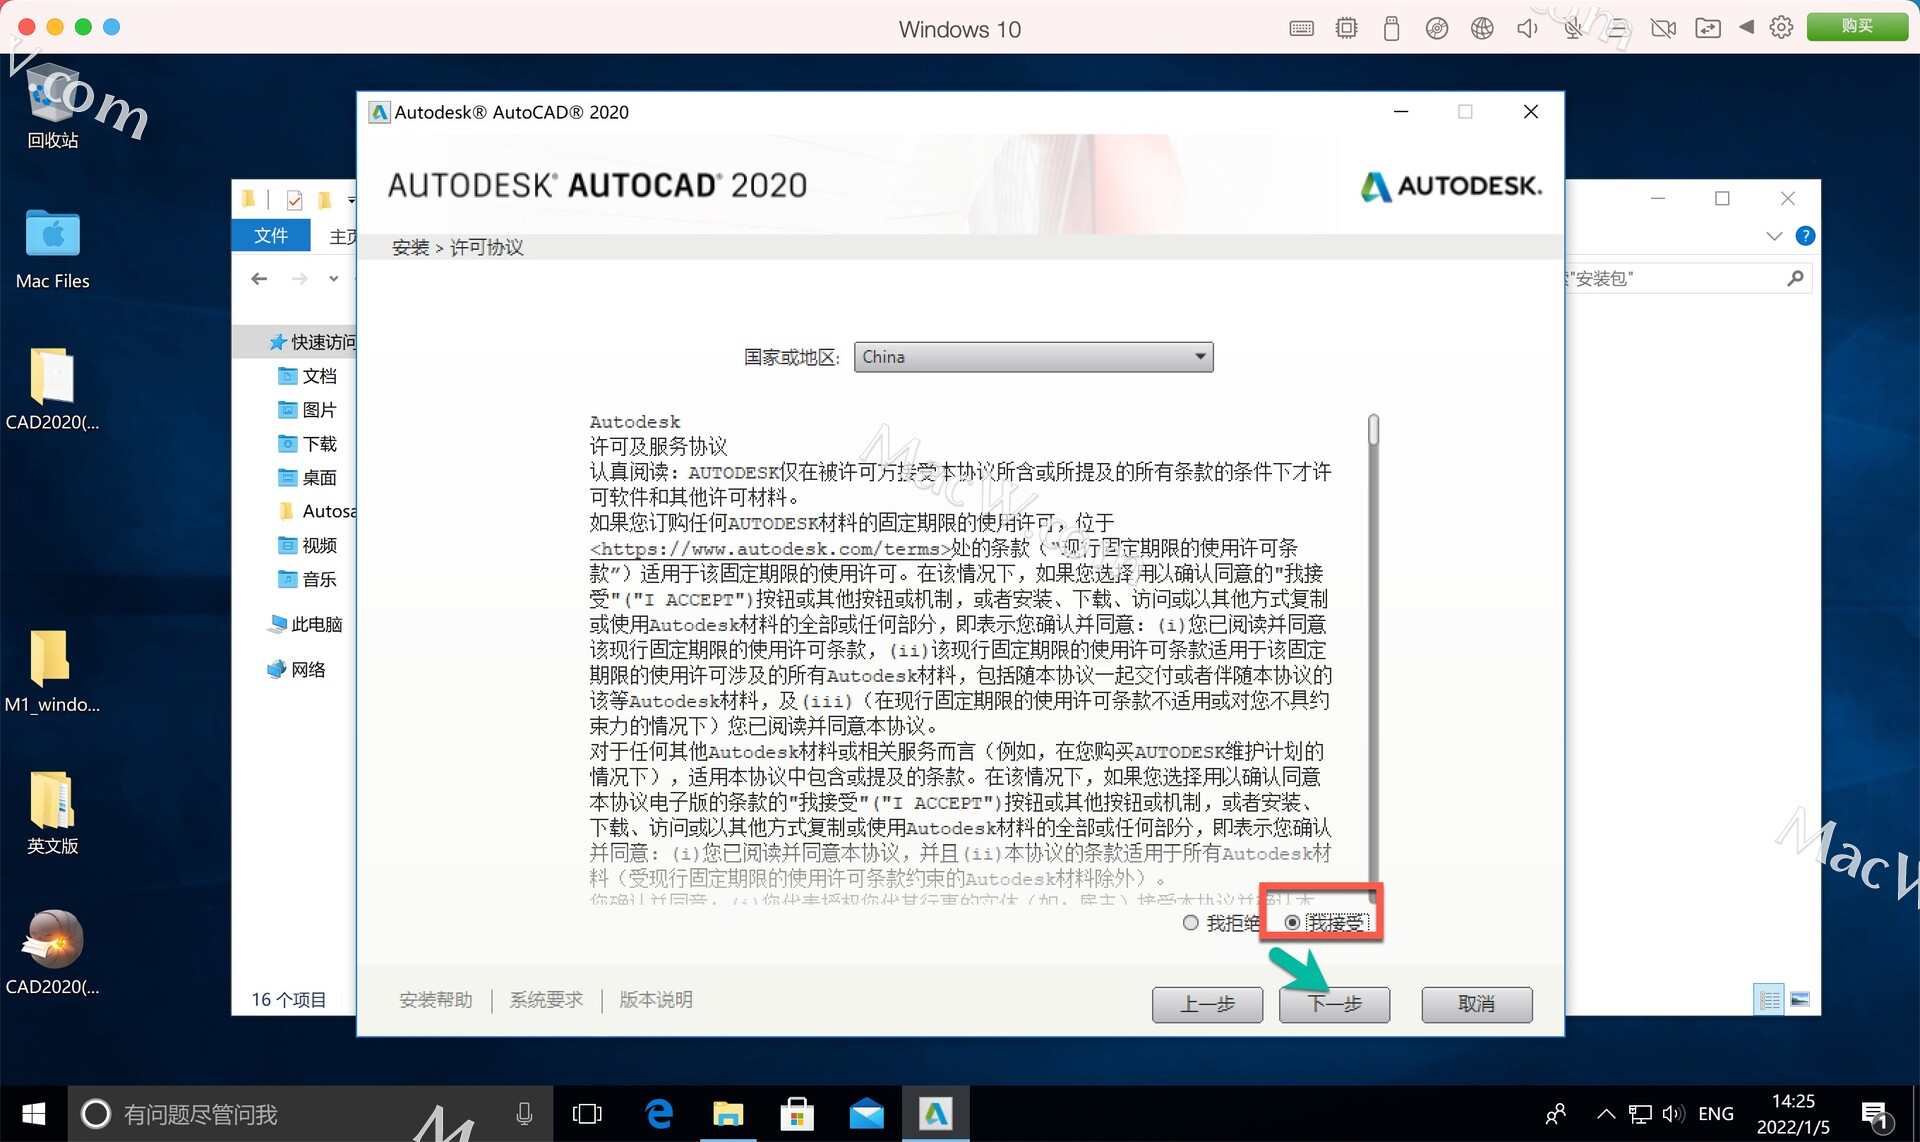Open the Mail app in the taskbar

pos(866,1113)
